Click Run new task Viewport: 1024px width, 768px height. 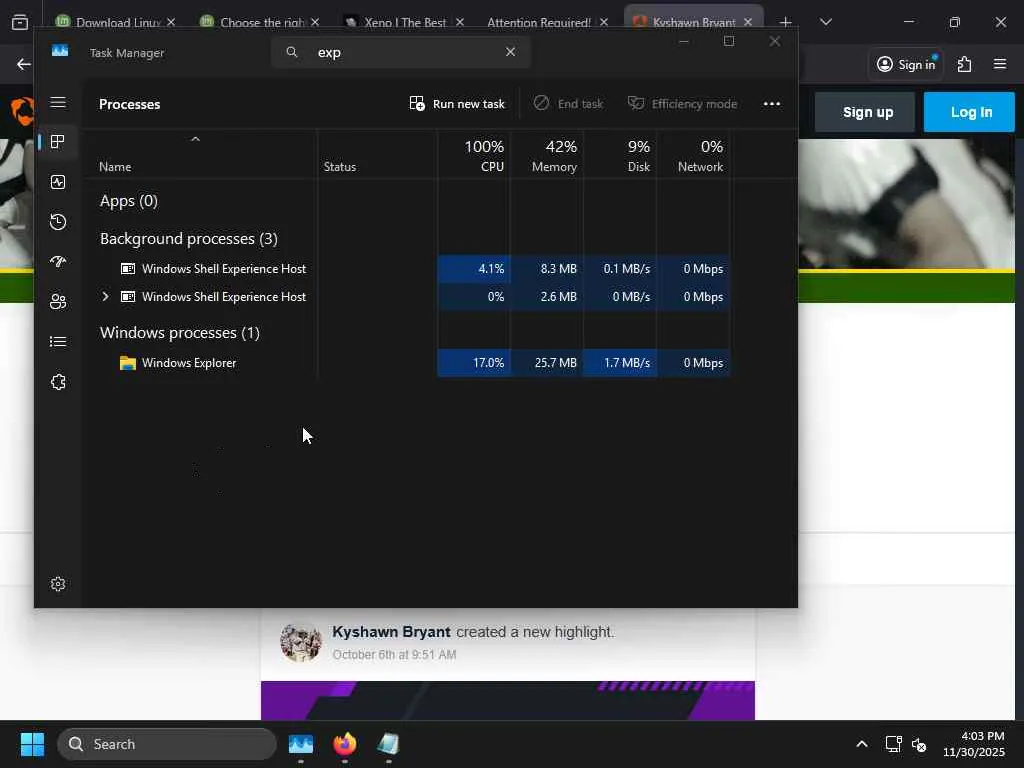pyautogui.click(x=457, y=104)
